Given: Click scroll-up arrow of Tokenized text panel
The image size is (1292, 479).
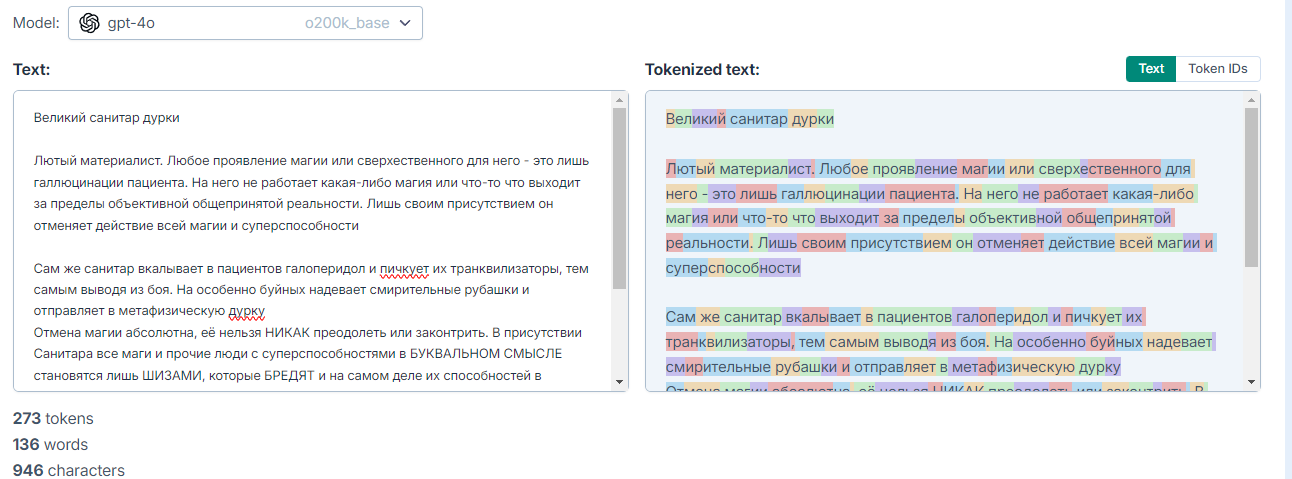Looking at the screenshot, I should [1251, 100].
